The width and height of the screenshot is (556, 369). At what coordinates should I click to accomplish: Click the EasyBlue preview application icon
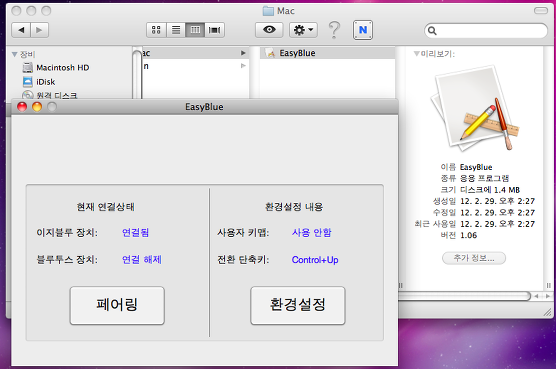[x=475, y=108]
